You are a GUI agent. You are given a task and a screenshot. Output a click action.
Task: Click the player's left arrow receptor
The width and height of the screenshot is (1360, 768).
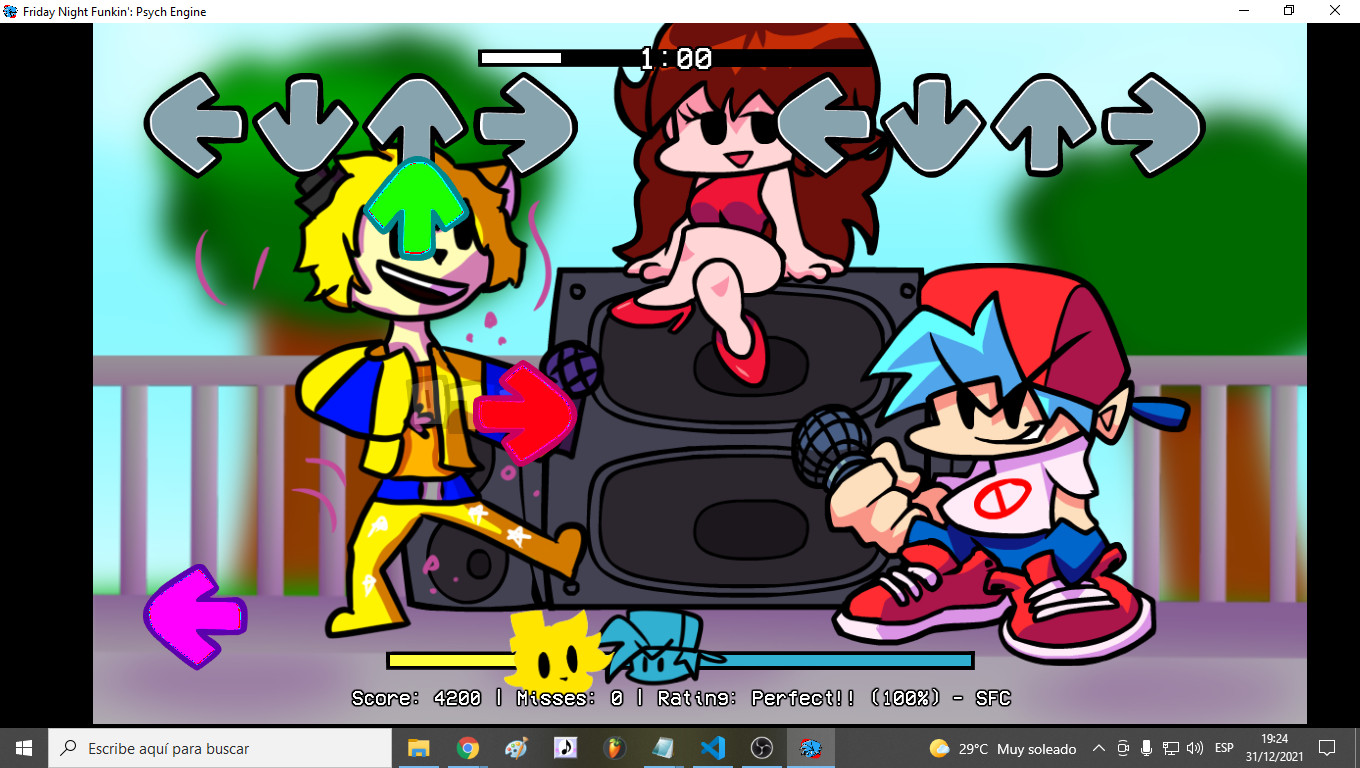pyautogui.click(x=826, y=125)
